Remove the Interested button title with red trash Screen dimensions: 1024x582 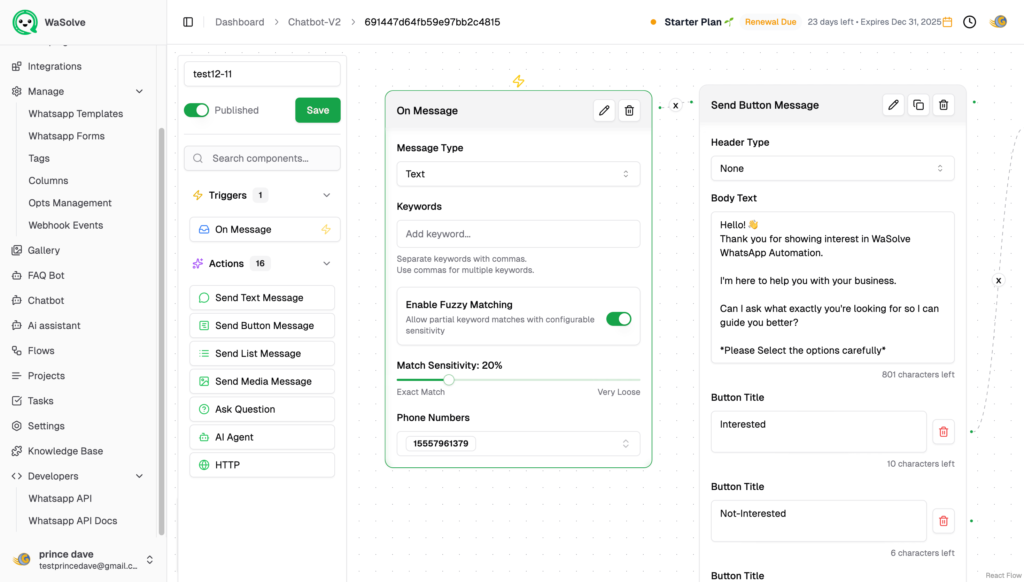point(943,432)
